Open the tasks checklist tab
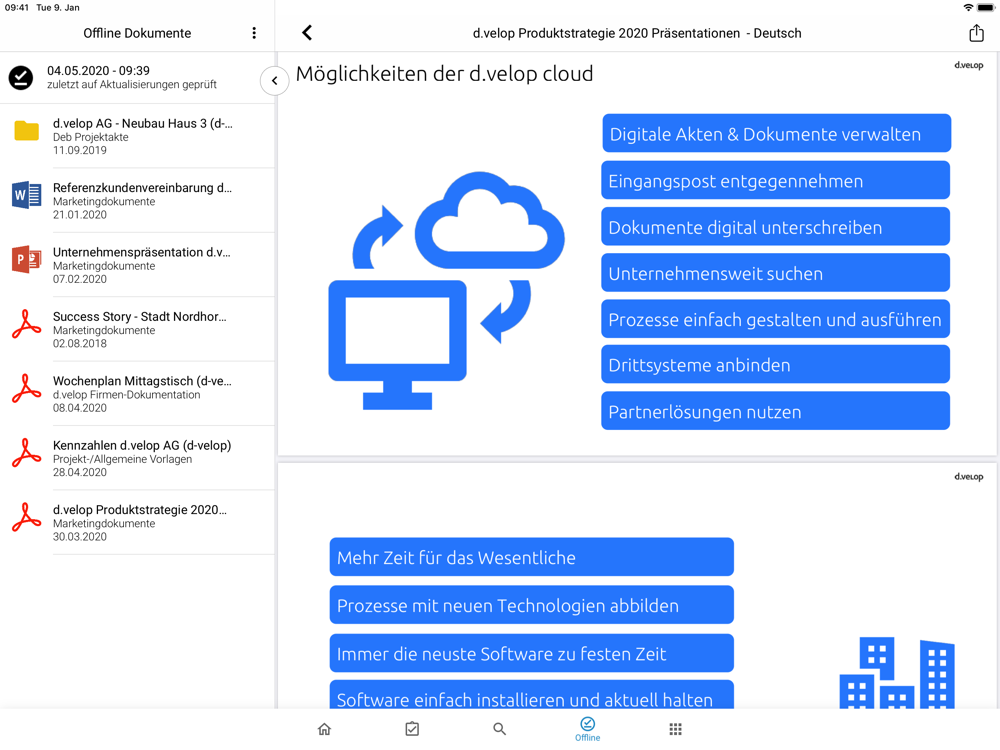Screen dimensions: 1000x750 412,729
